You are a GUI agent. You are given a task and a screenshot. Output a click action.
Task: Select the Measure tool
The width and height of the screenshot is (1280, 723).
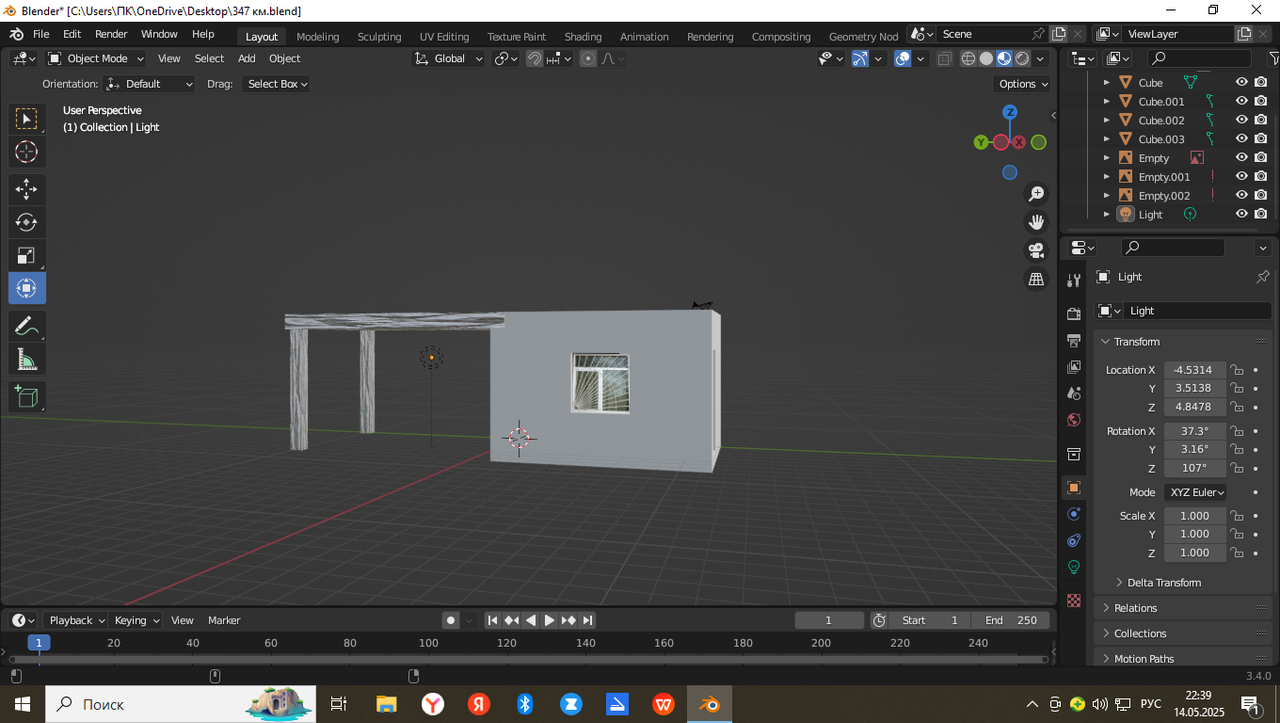26,360
